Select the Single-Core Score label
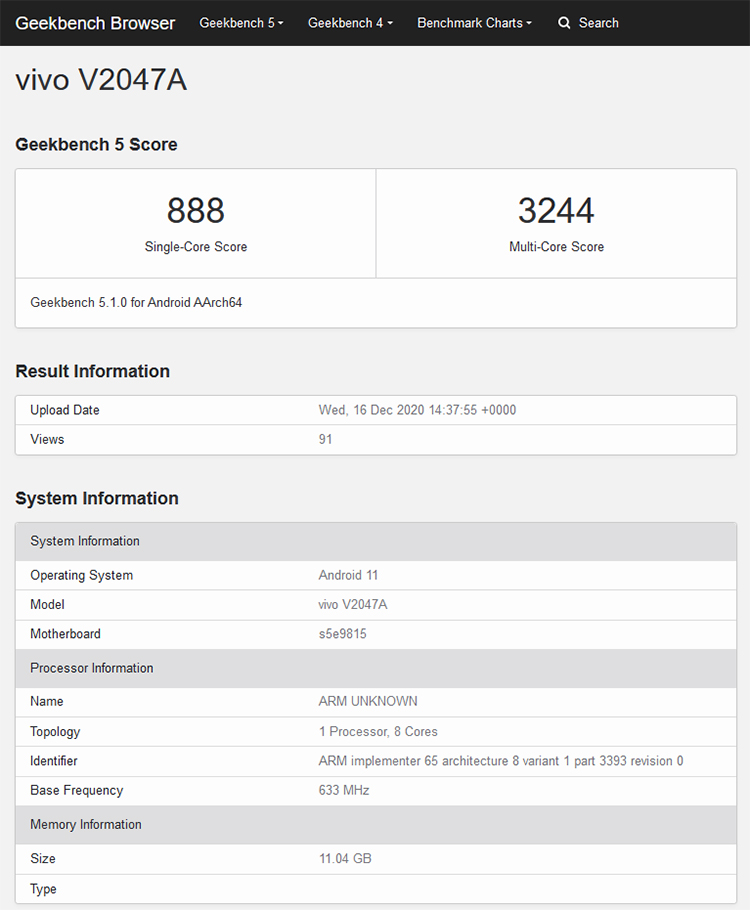Viewport: 750px width, 910px height. [196, 247]
